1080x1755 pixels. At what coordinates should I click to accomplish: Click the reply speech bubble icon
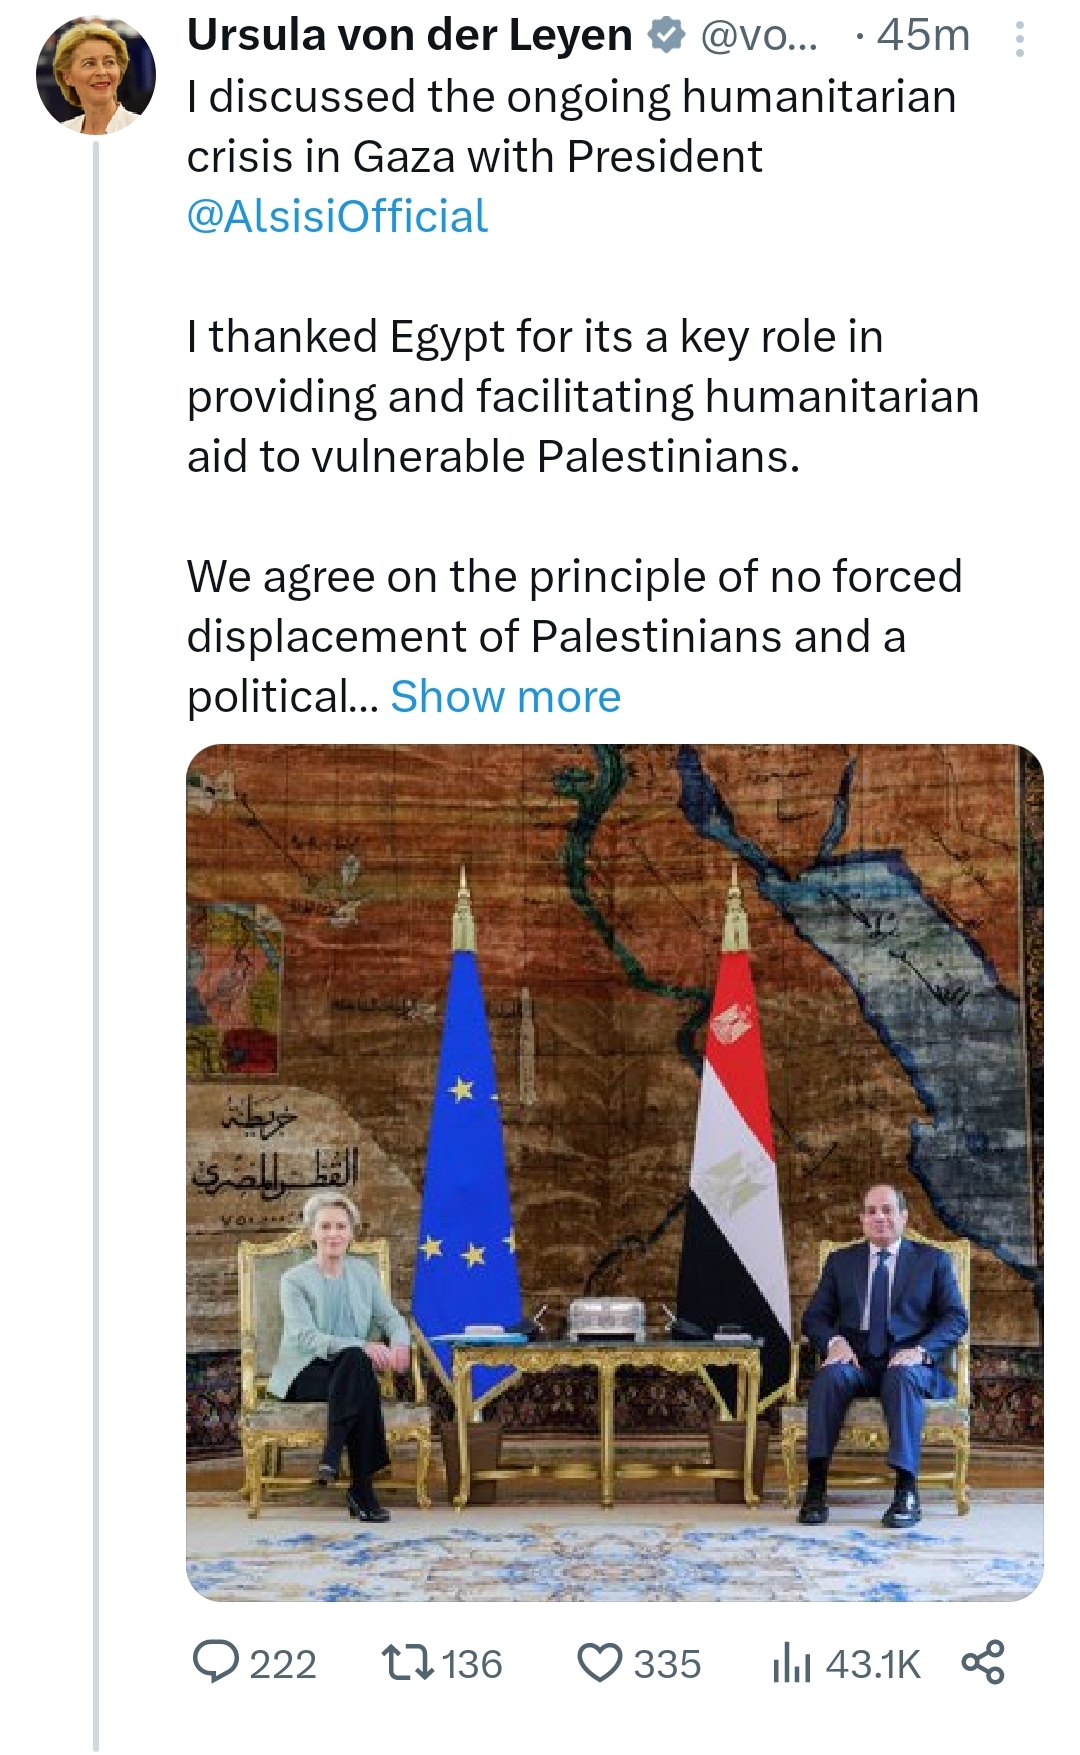tap(215, 1662)
